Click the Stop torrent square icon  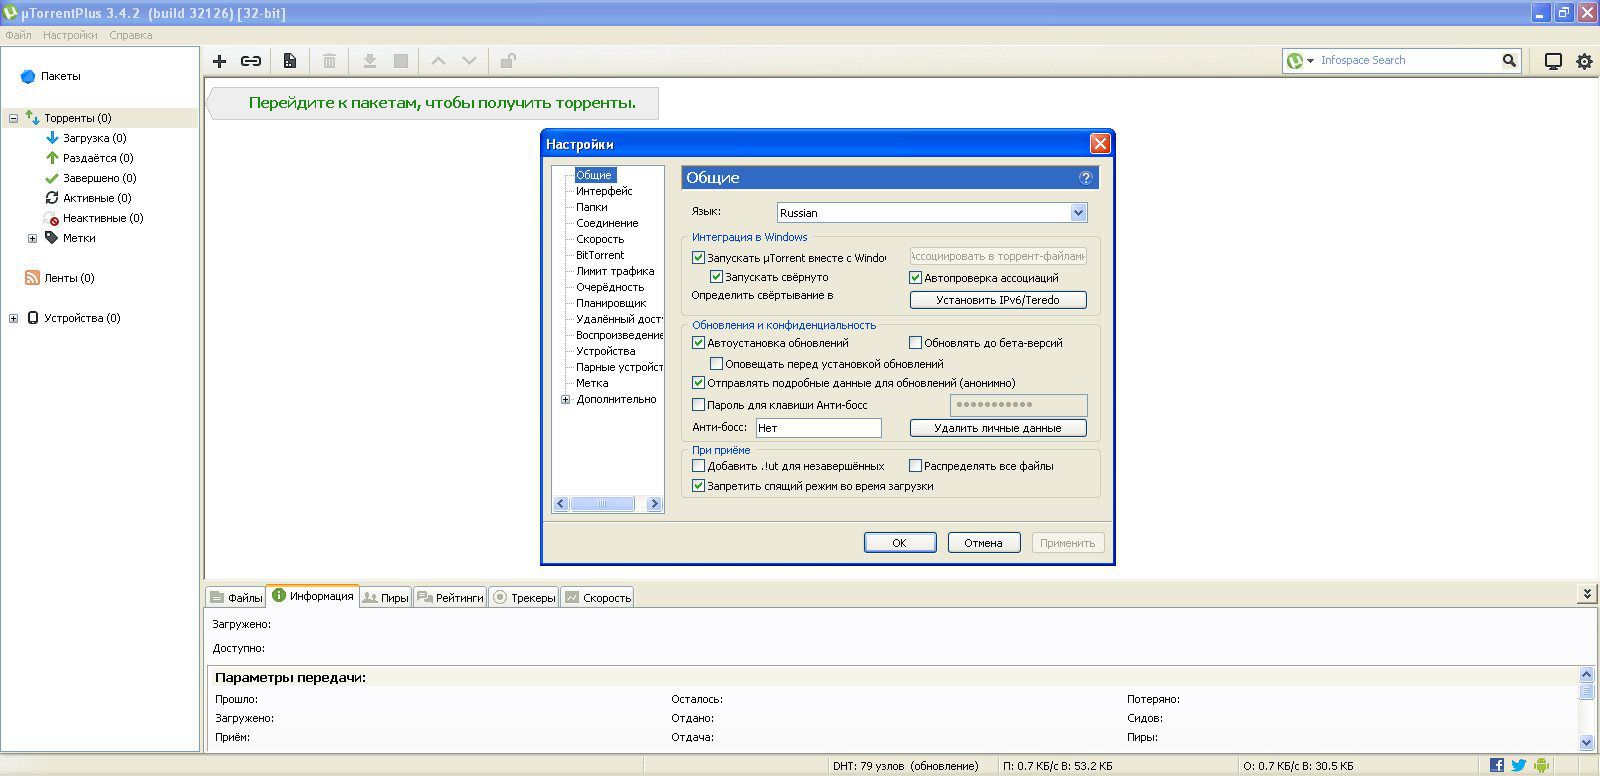pyautogui.click(x=401, y=61)
